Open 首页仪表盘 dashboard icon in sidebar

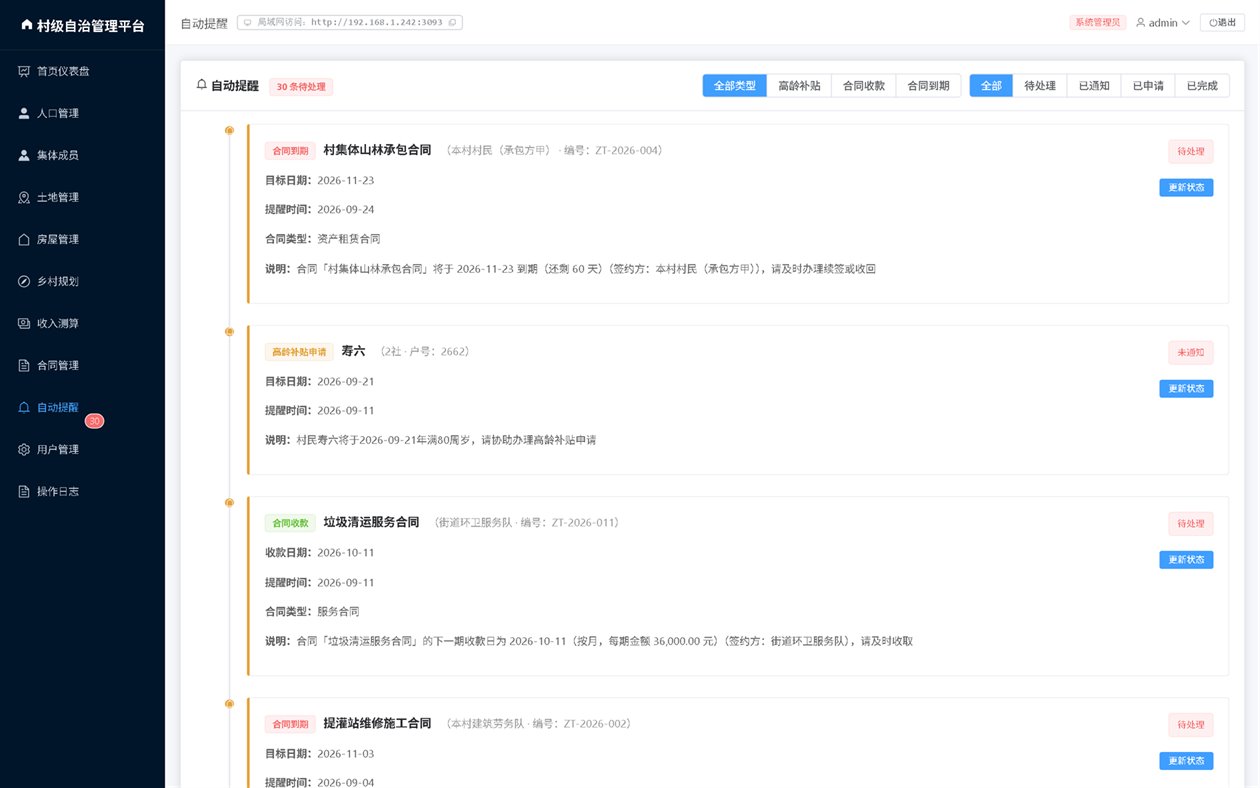point(24,71)
